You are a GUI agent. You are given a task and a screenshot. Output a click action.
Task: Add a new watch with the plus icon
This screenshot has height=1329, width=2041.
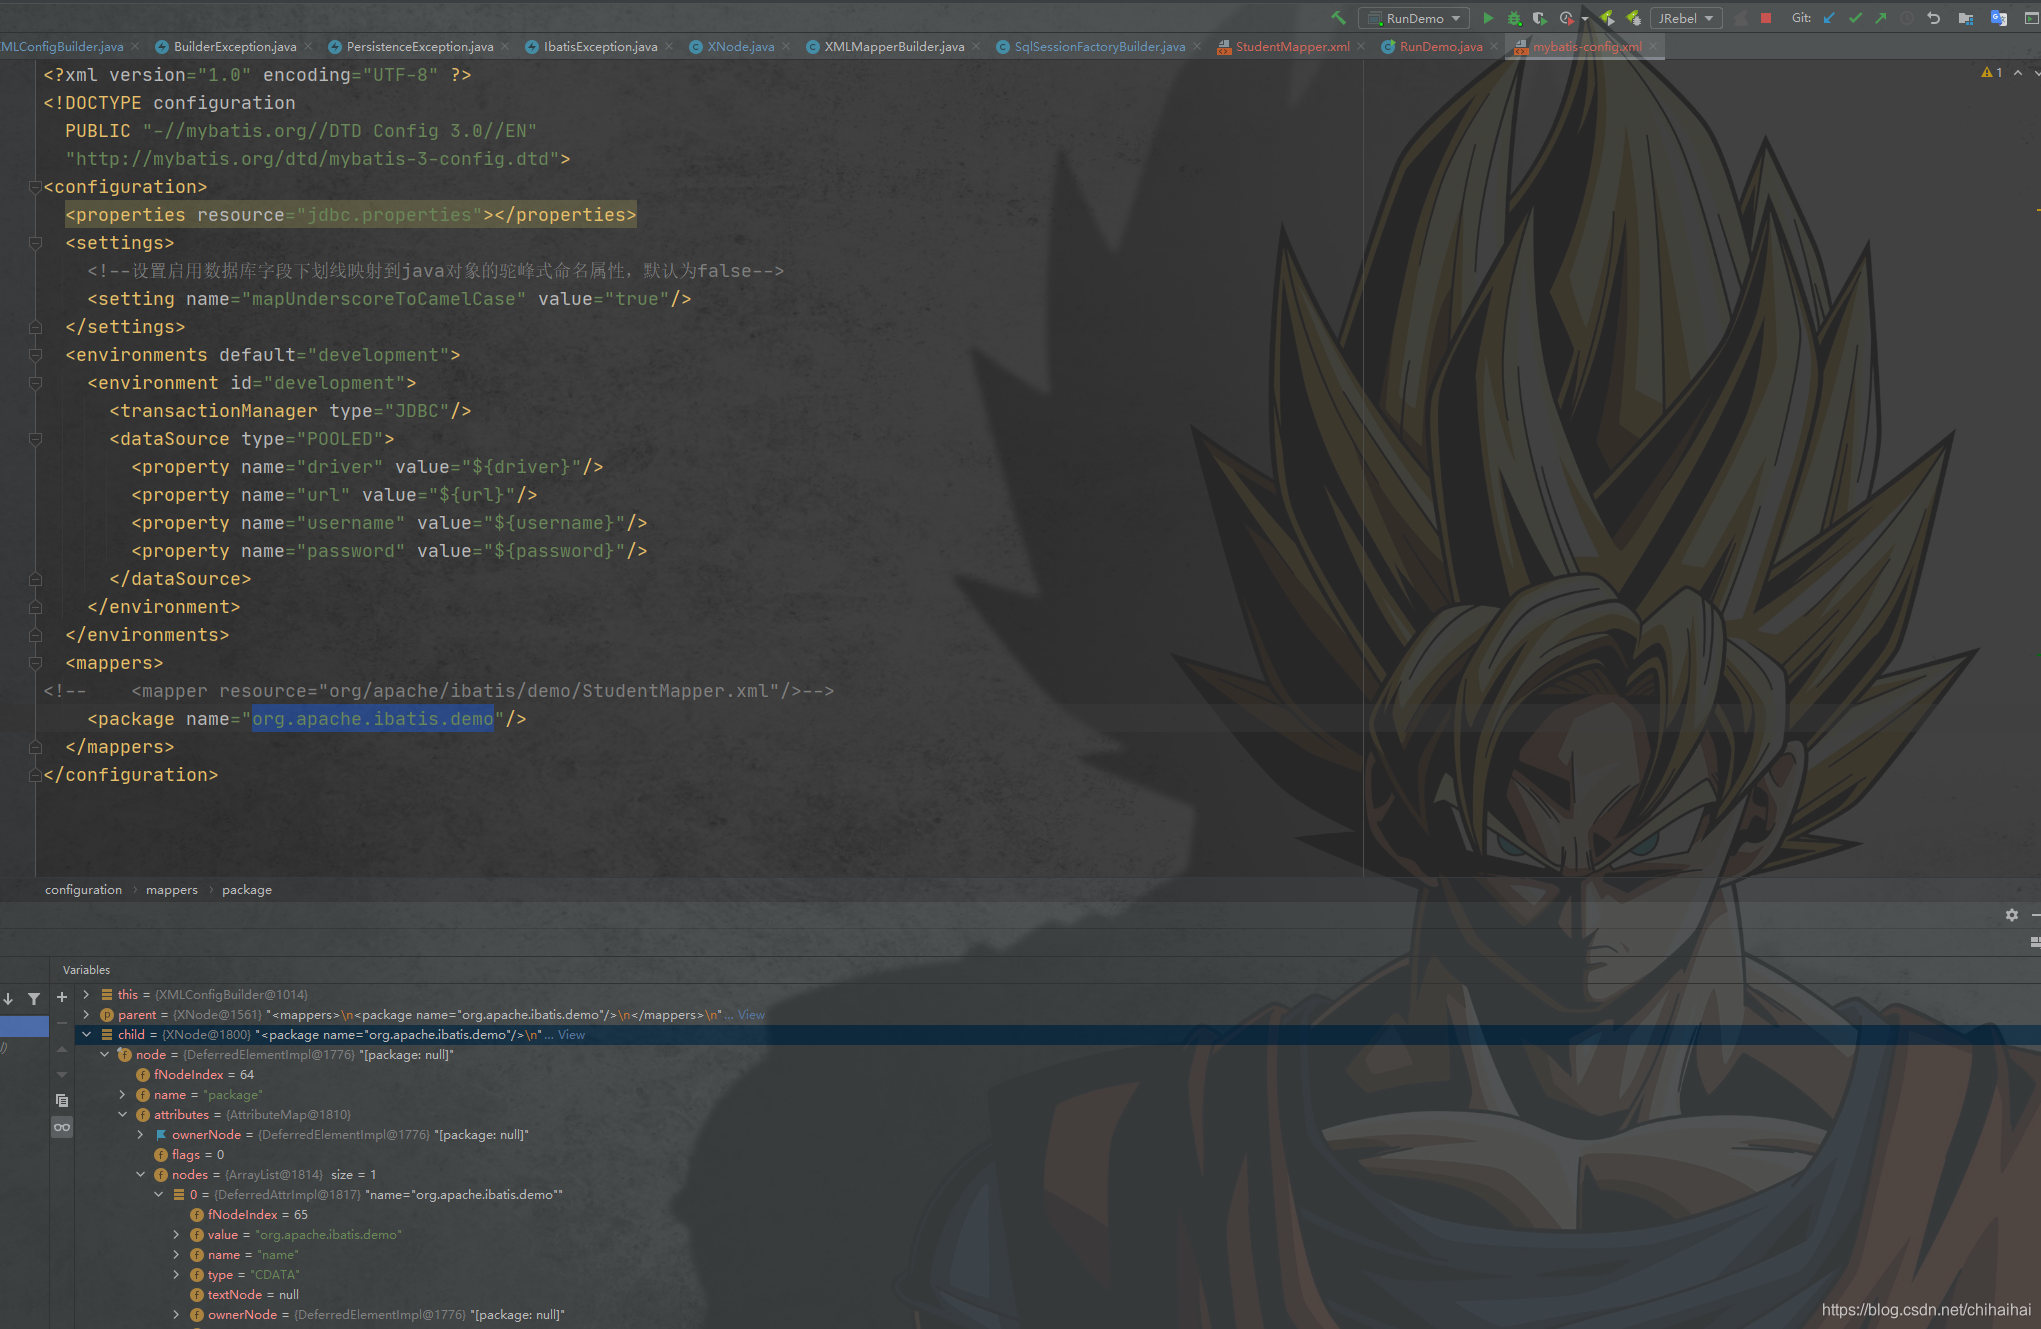pyautogui.click(x=62, y=997)
